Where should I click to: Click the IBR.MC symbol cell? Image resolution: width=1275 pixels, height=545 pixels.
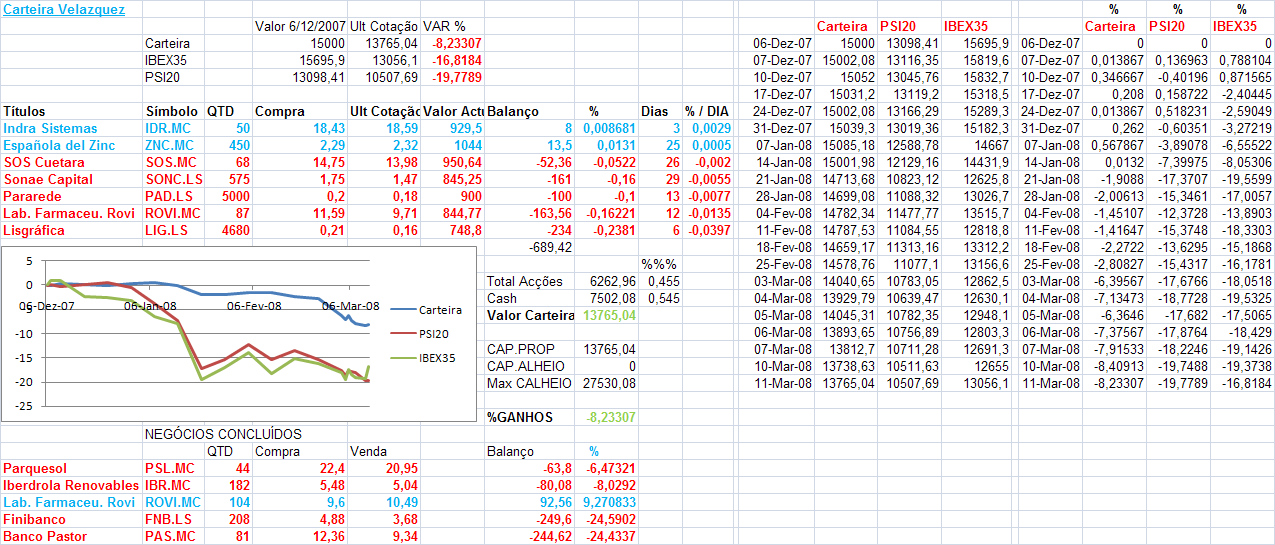click(168, 485)
